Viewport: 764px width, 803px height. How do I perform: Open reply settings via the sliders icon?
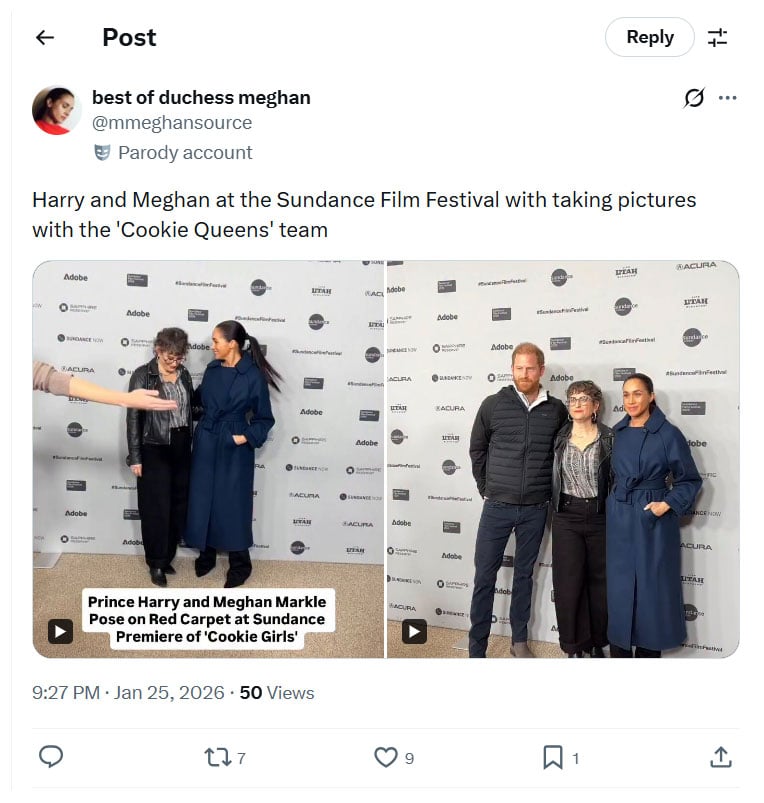coord(718,37)
